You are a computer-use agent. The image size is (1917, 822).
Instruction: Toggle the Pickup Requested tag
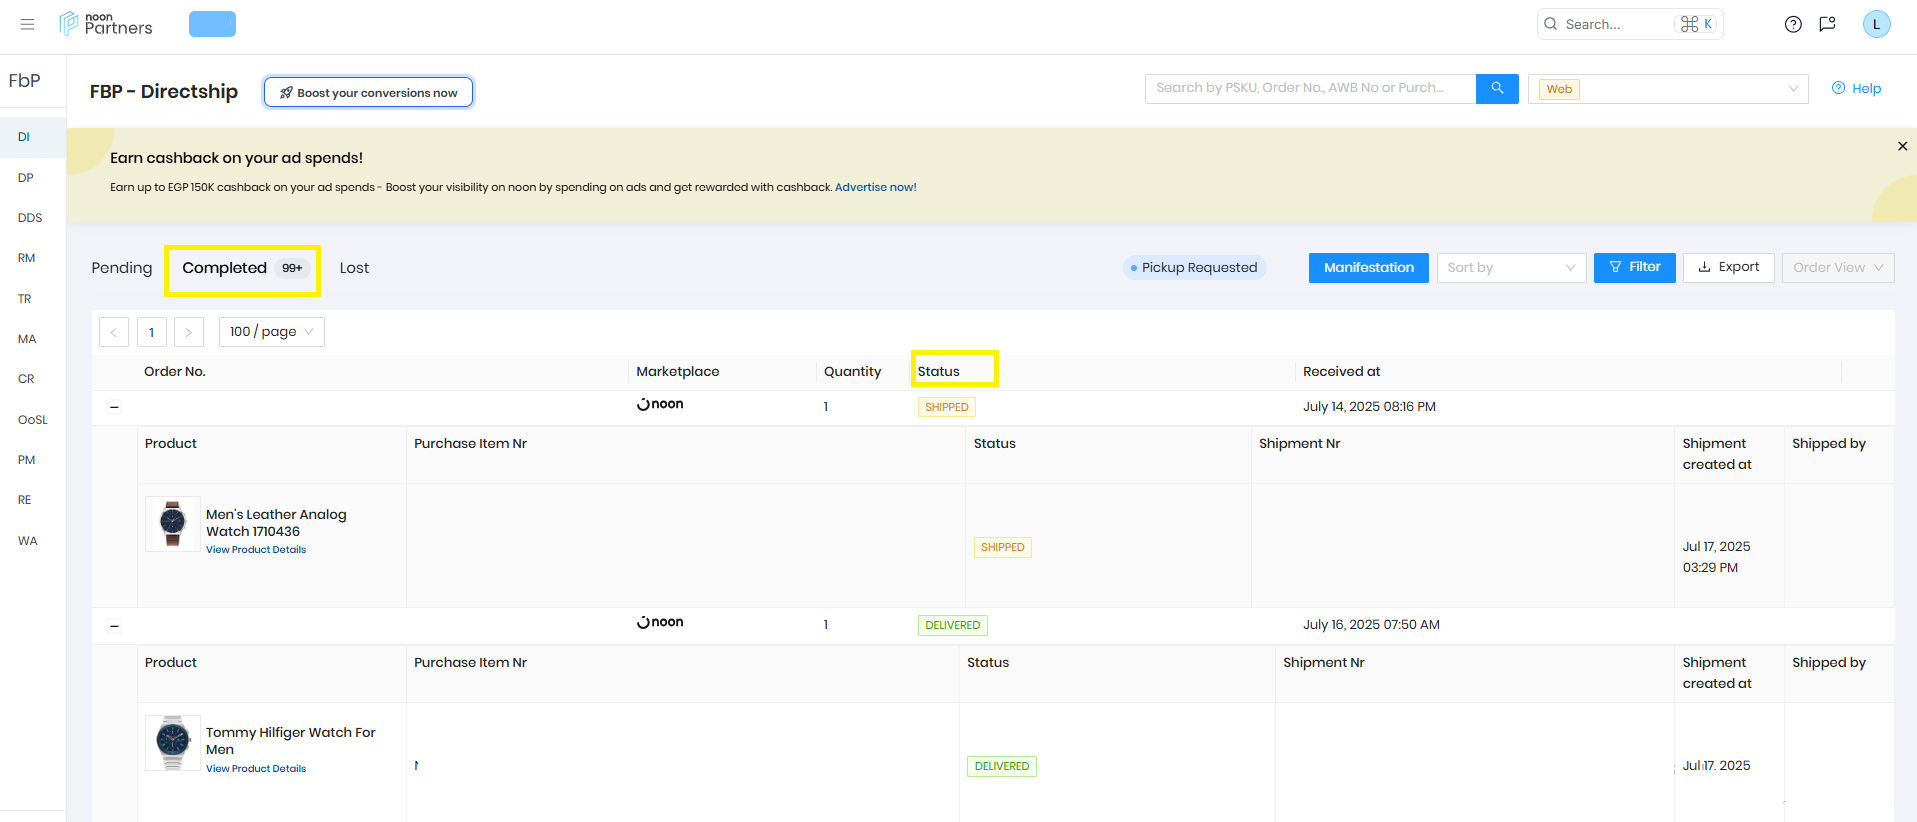(1194, 268)
